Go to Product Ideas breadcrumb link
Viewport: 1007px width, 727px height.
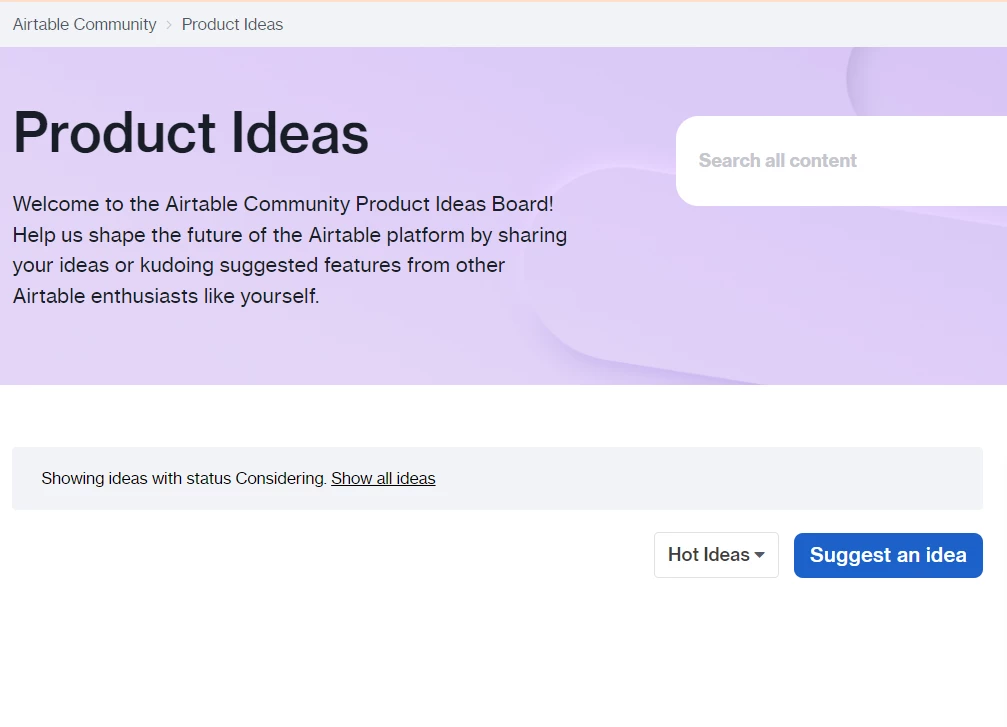(232, 24)
